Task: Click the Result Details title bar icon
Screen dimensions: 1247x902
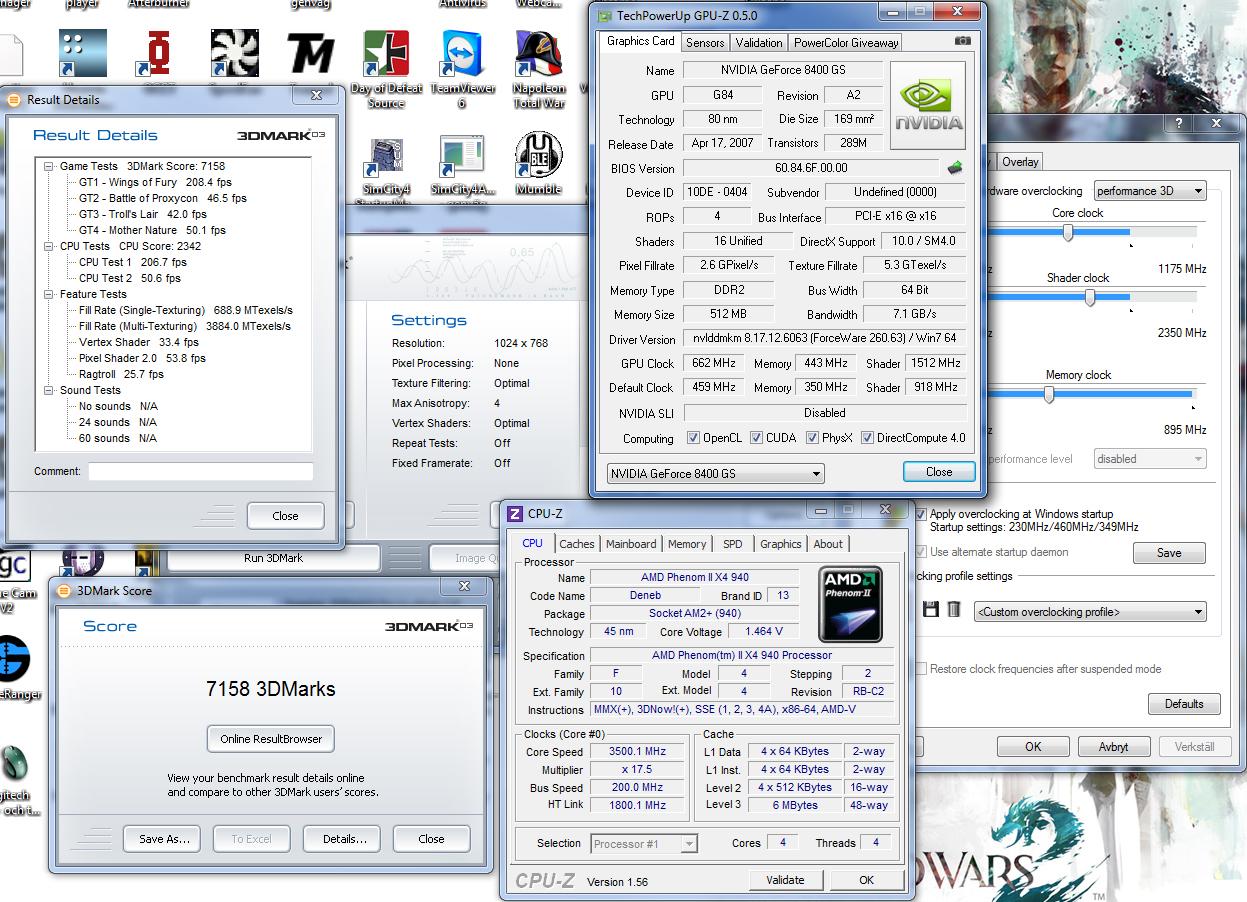Action: [x=14, y=99]
